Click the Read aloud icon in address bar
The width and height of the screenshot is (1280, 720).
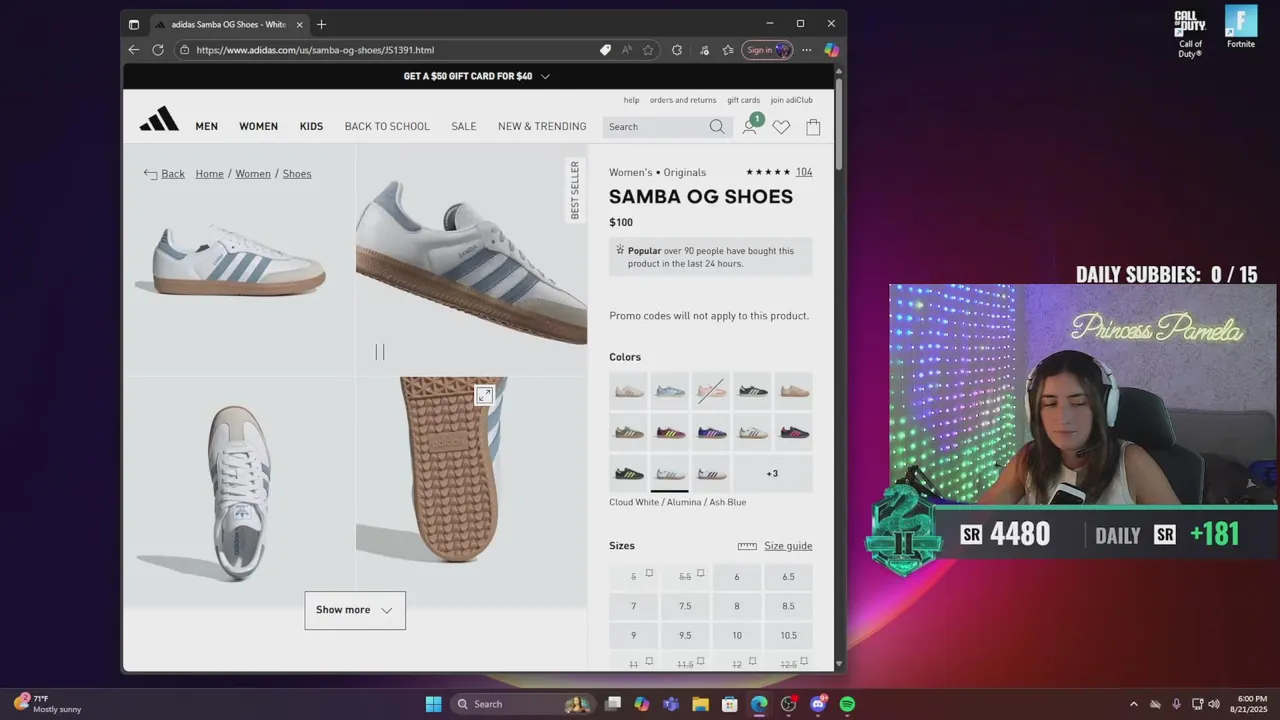tap(627, 50)
